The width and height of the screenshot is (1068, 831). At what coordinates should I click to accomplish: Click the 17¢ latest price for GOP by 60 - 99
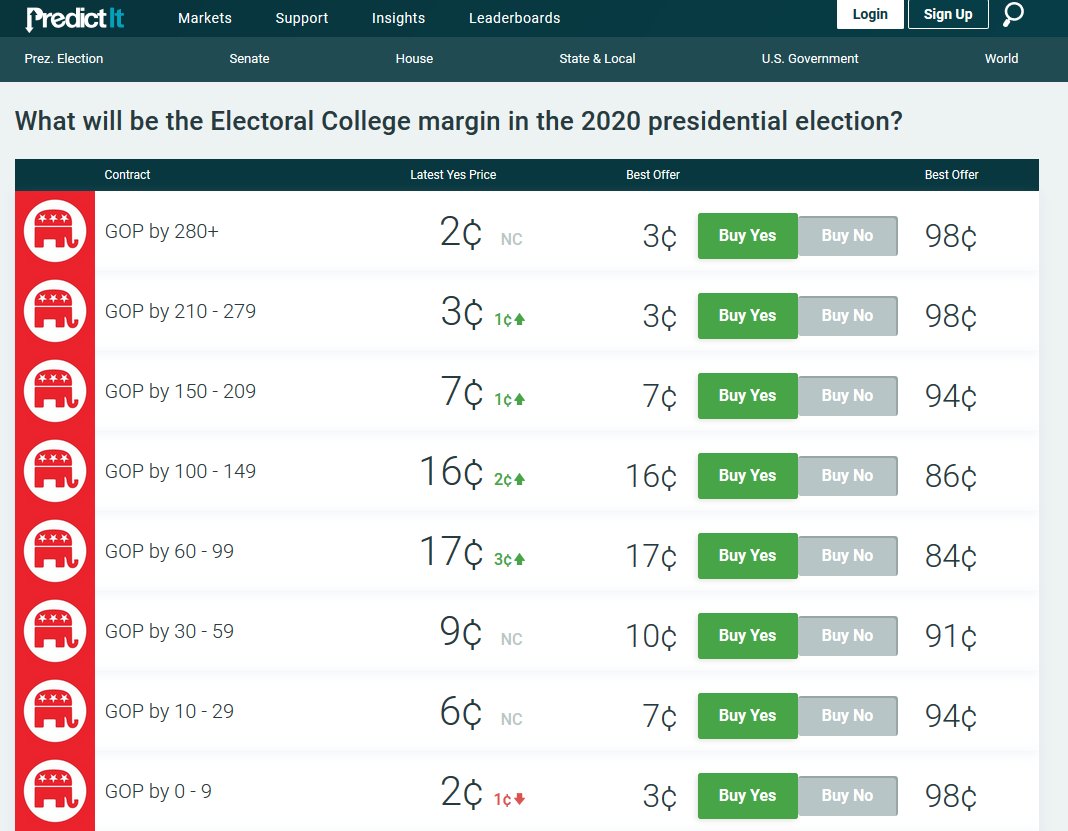coord(452,551)
